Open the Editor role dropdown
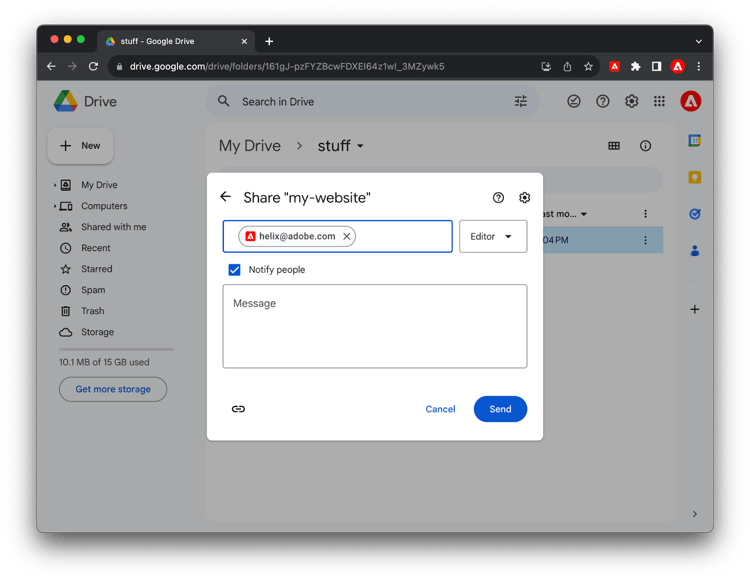The image size is (750, 581). (493, 237)
